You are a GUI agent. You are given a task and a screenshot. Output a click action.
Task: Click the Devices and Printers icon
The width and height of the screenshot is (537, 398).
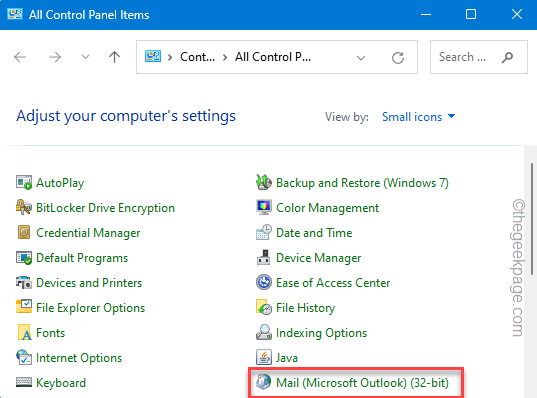coord(24,283)
